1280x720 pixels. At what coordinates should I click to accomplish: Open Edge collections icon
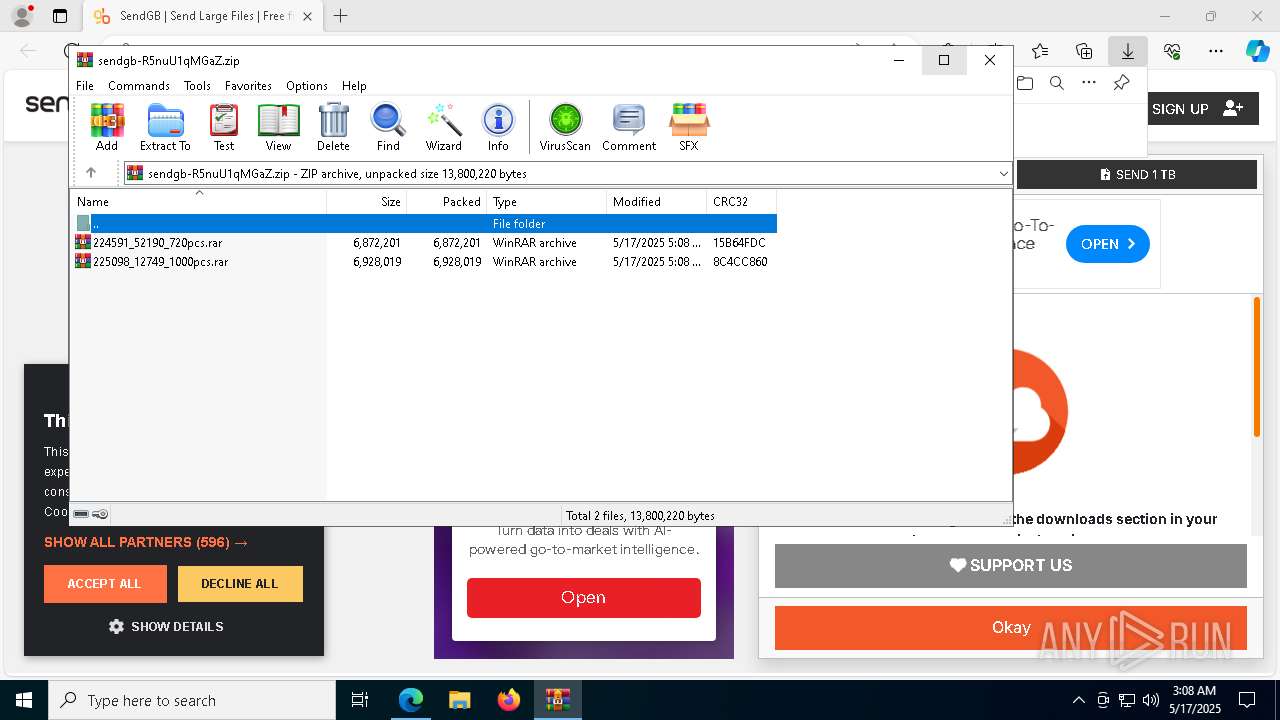(x=1084, y=50)
